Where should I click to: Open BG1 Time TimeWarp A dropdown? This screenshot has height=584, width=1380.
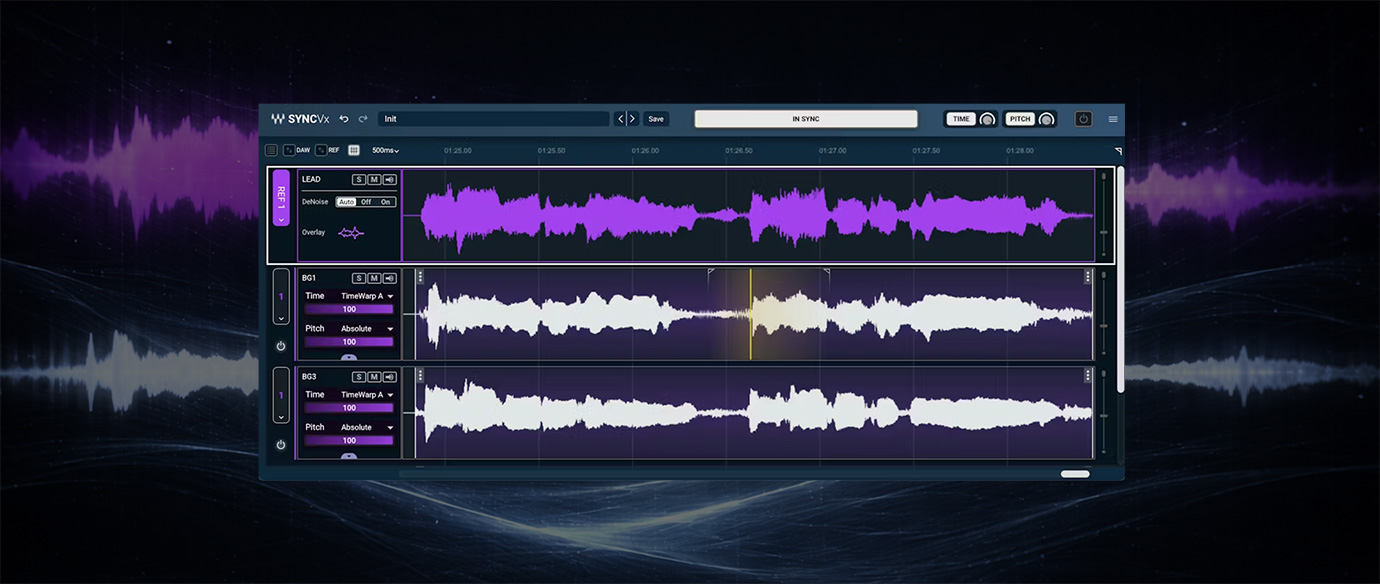(x=367, y=296)
